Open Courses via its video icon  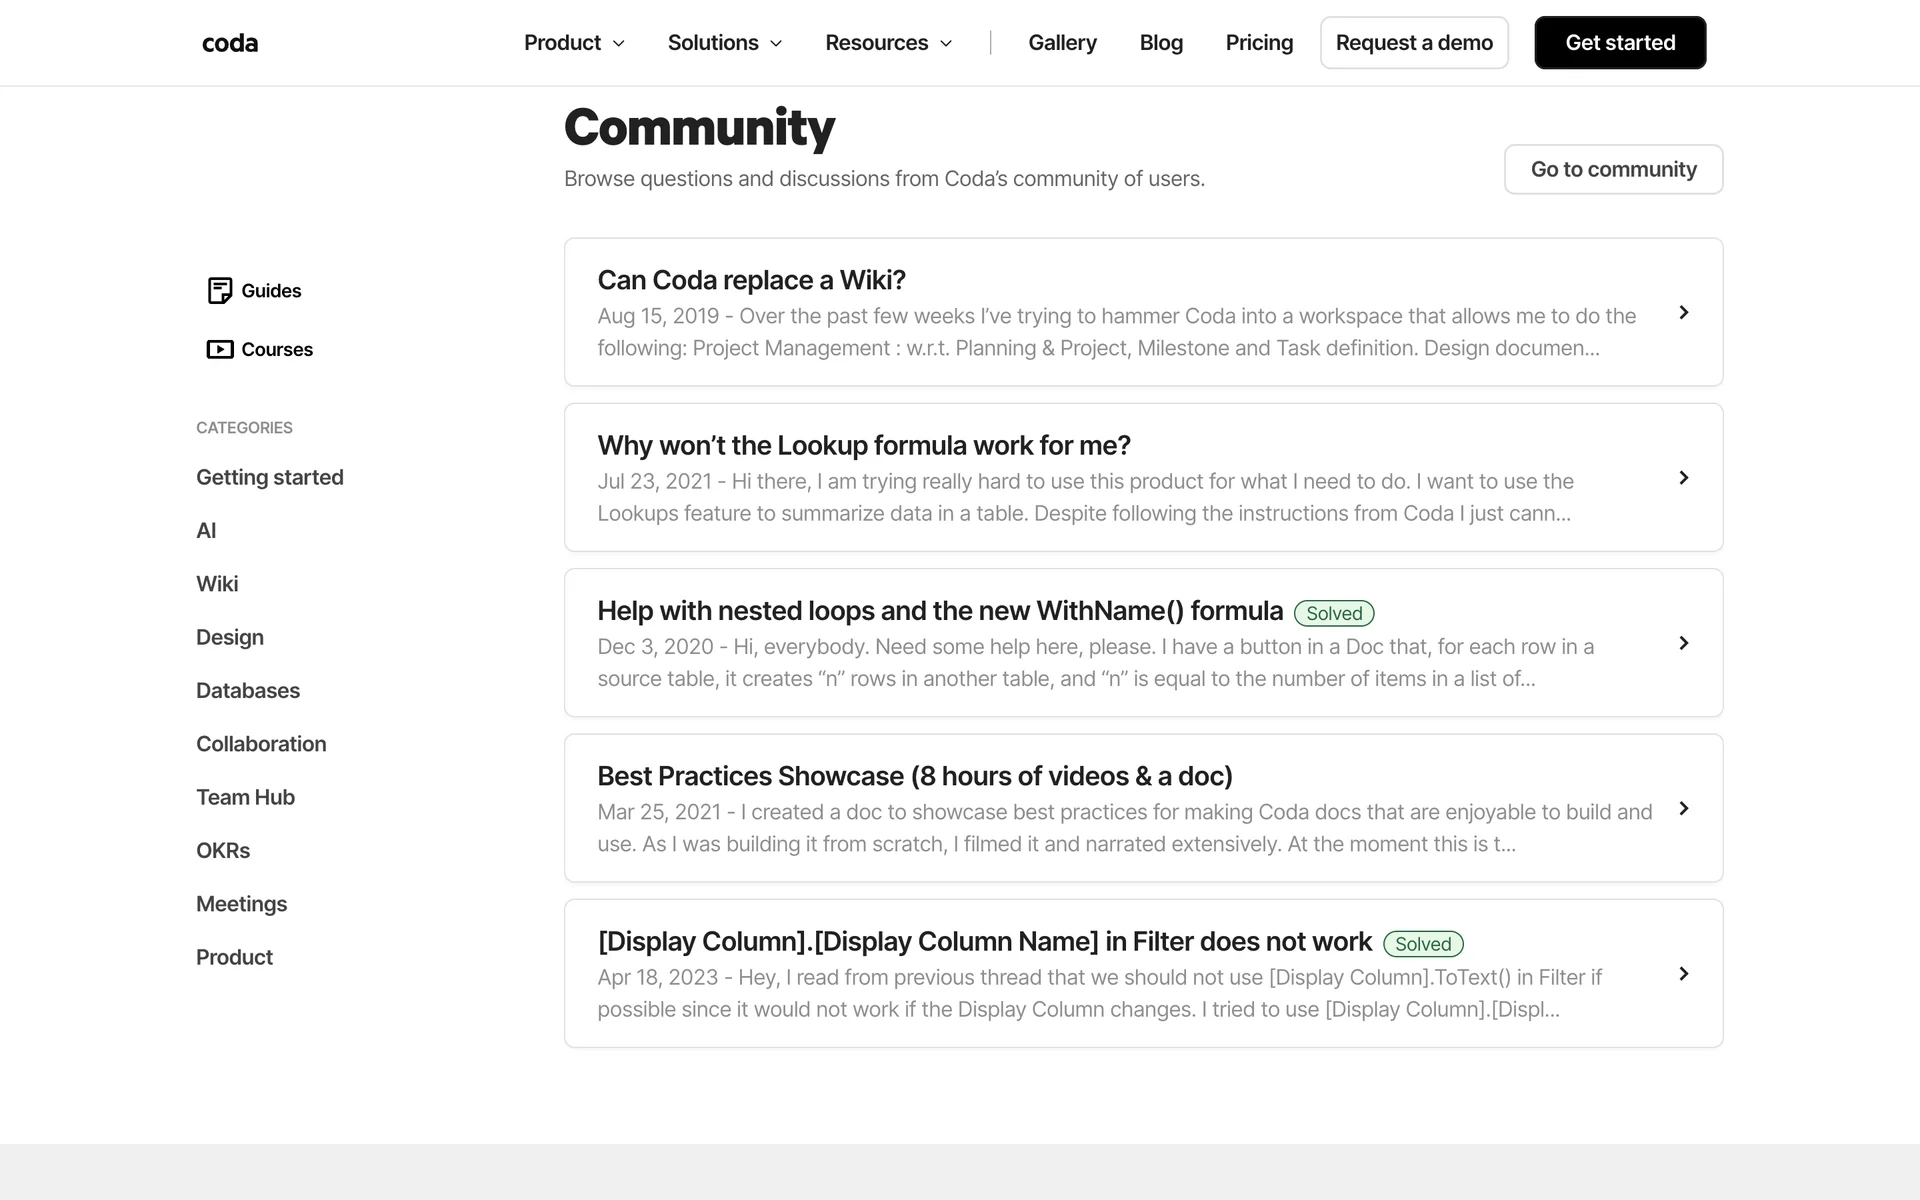pos(219,349)
